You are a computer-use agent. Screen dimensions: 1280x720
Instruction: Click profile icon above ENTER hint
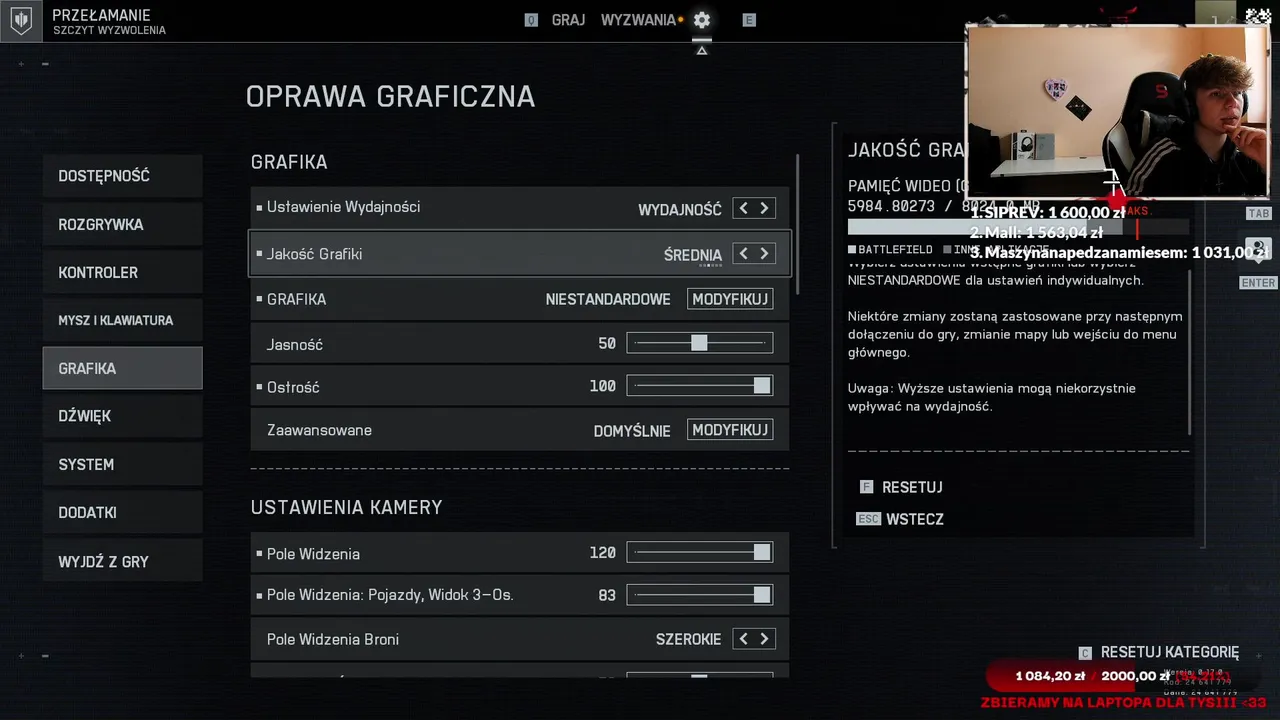(1258, 249)
